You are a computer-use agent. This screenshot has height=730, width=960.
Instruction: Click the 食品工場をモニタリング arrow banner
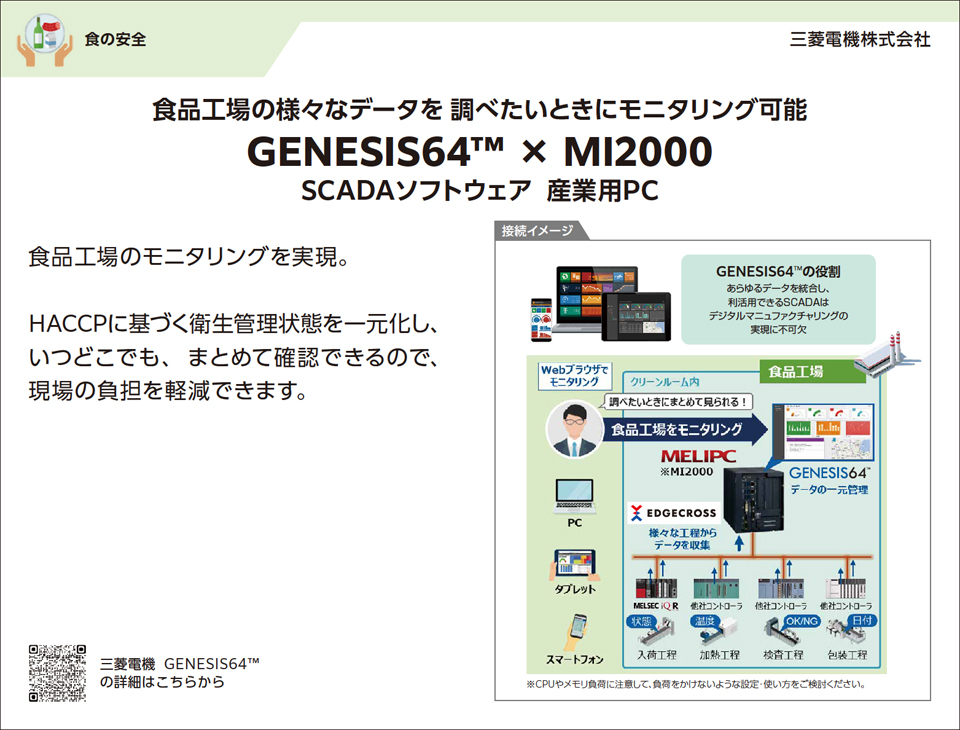684,429
